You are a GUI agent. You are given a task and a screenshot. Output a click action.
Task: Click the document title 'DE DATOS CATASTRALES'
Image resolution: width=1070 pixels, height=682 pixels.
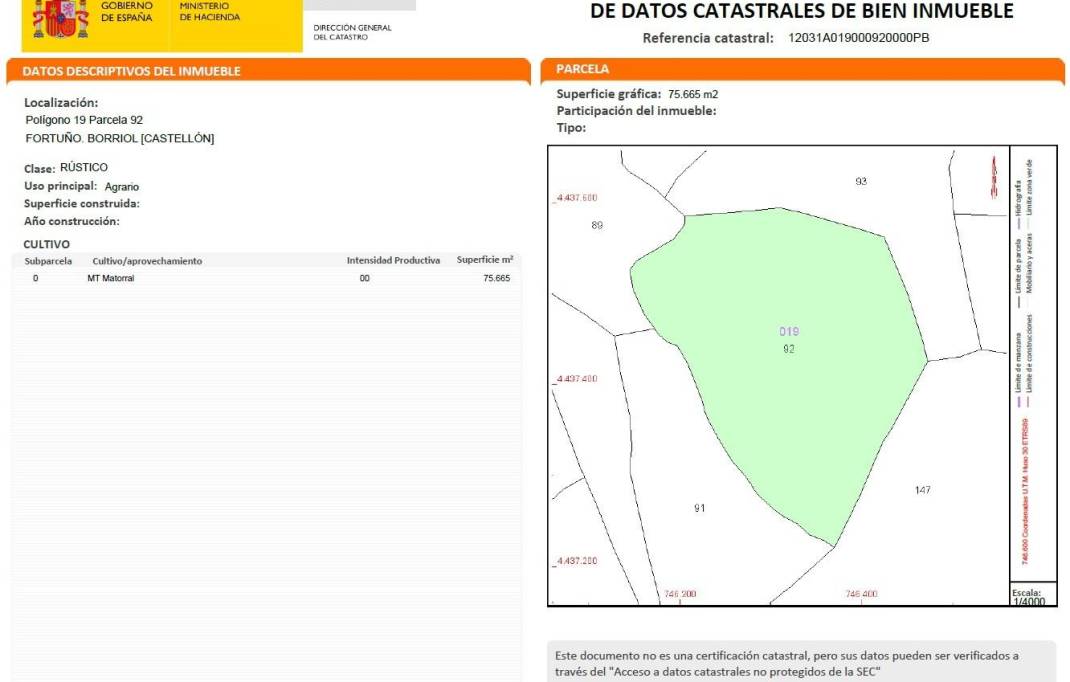801,11
